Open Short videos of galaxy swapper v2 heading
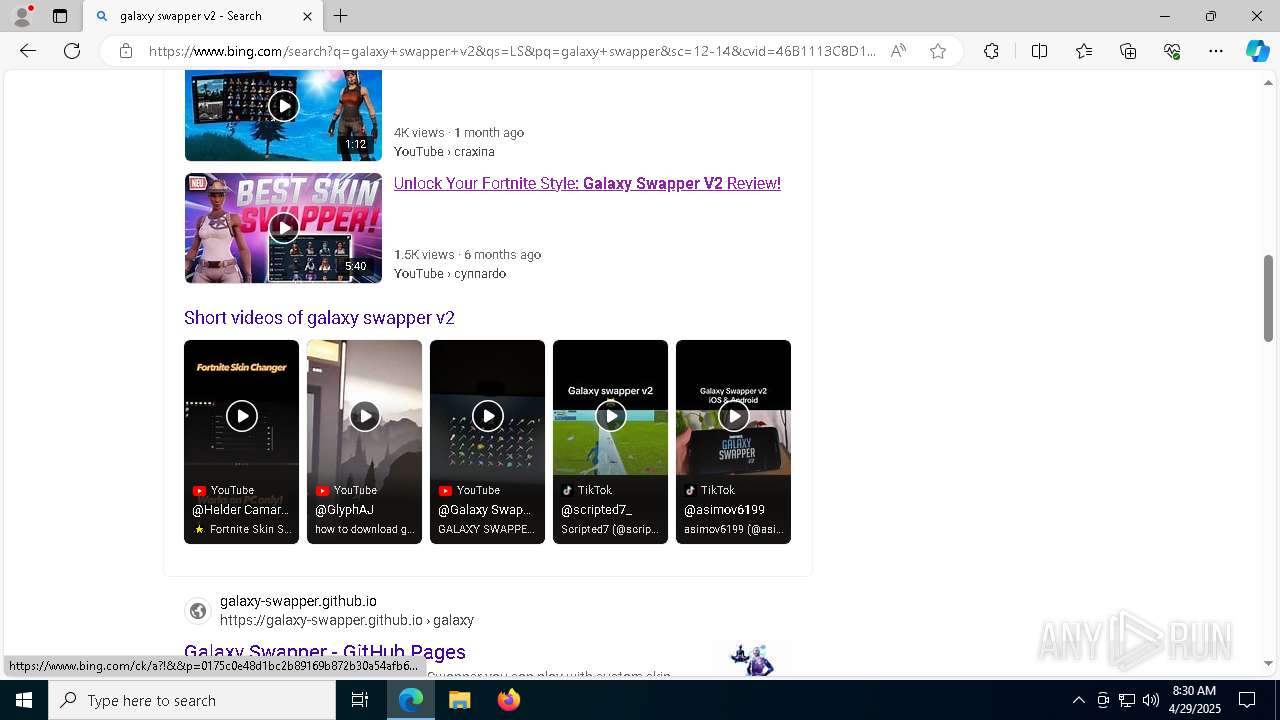The width and height of the screenshot is (1280, 720). tap(319, 317)
